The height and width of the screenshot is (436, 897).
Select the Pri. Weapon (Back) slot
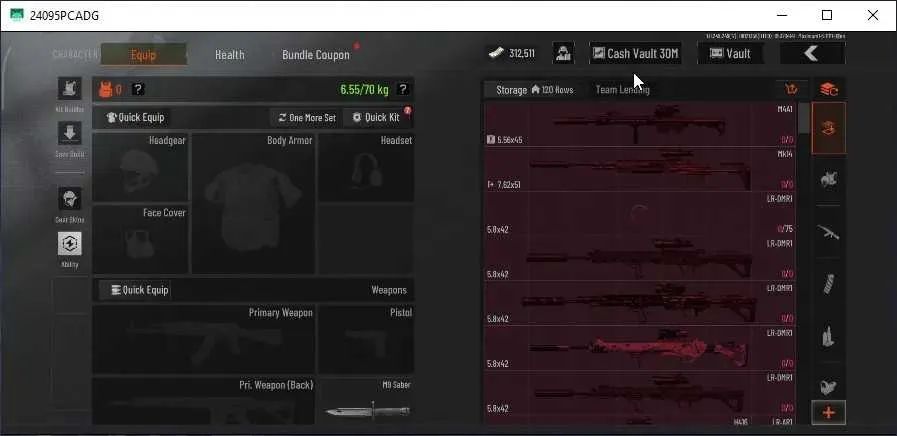tap(204, 401)
